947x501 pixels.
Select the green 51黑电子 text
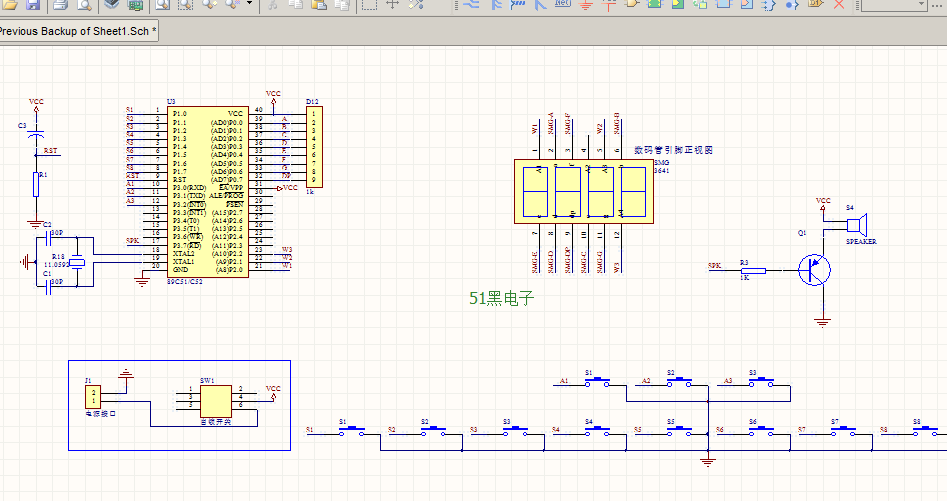pos(501,298)
